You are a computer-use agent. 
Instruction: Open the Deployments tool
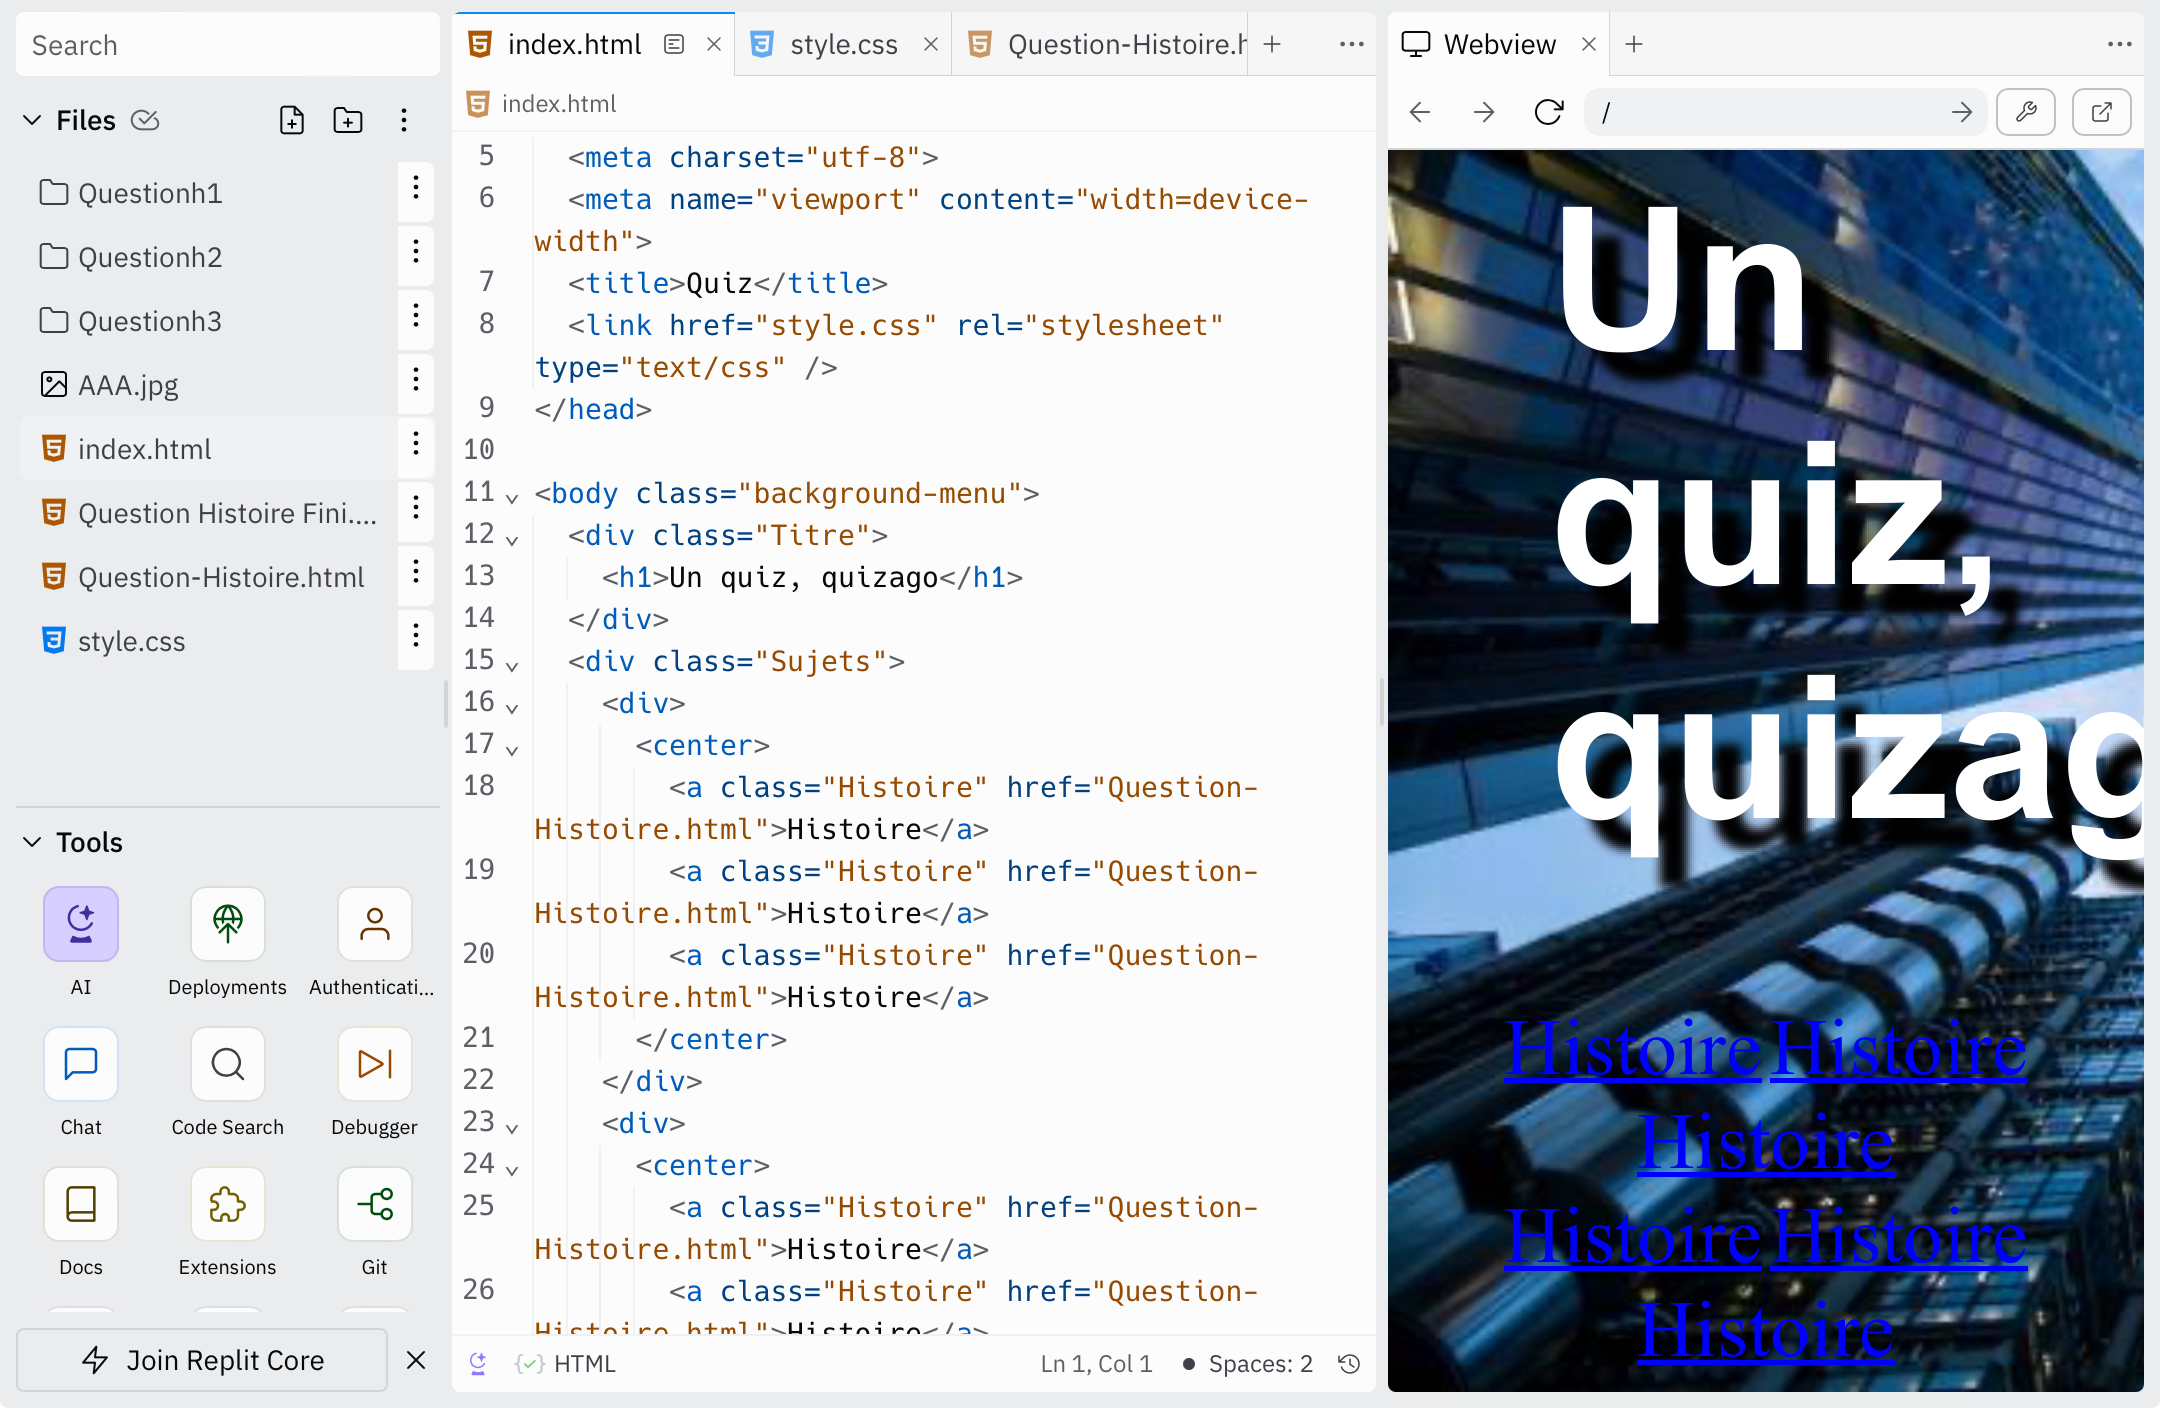[x=228, y=924]
